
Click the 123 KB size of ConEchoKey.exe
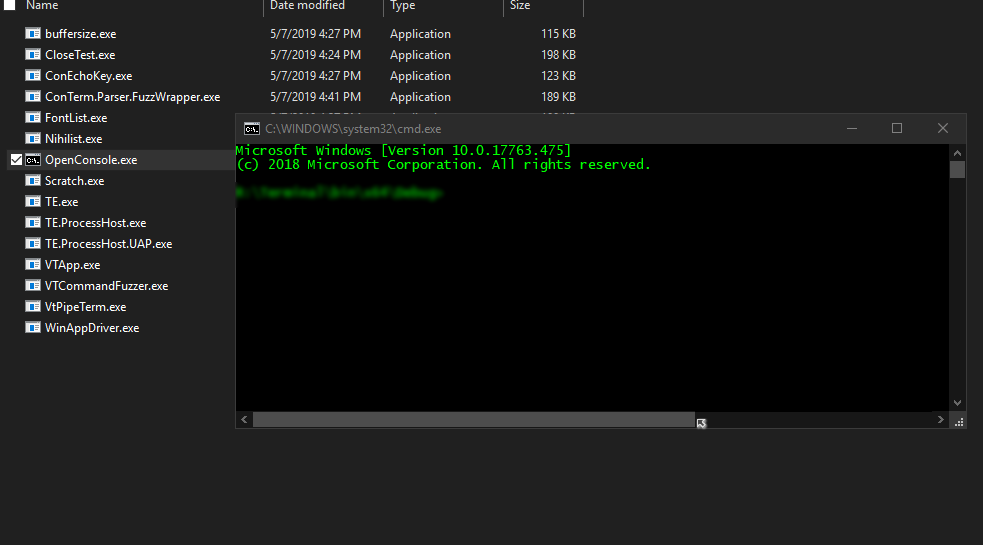pyautogui.click(x=558, y=76)
